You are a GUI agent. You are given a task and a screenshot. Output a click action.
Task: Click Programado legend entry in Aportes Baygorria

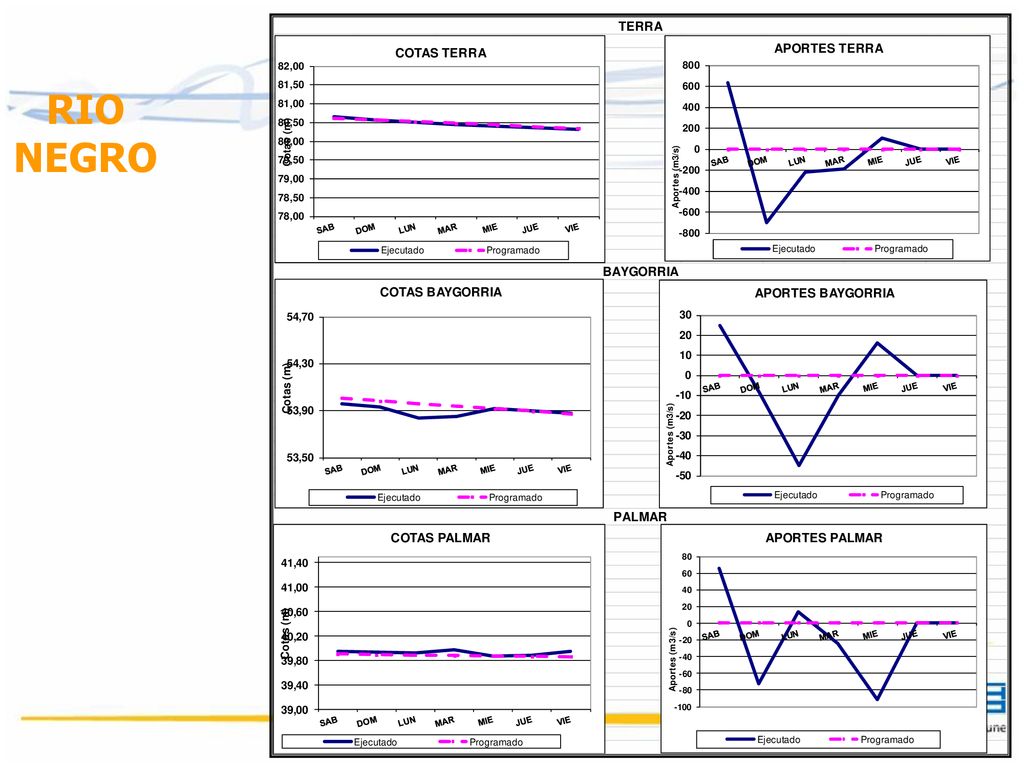(891, 495)
